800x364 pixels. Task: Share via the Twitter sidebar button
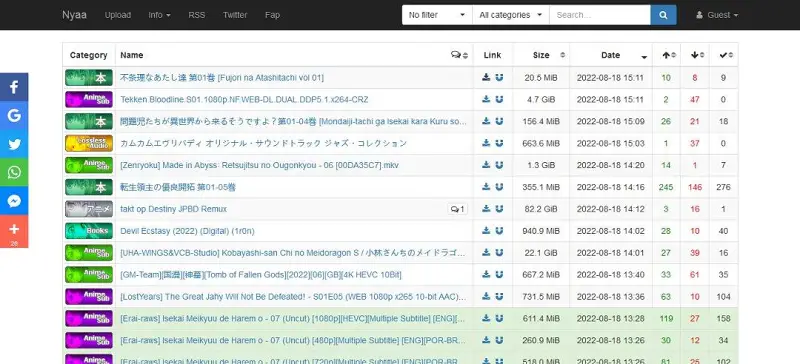tap(14, 144)
